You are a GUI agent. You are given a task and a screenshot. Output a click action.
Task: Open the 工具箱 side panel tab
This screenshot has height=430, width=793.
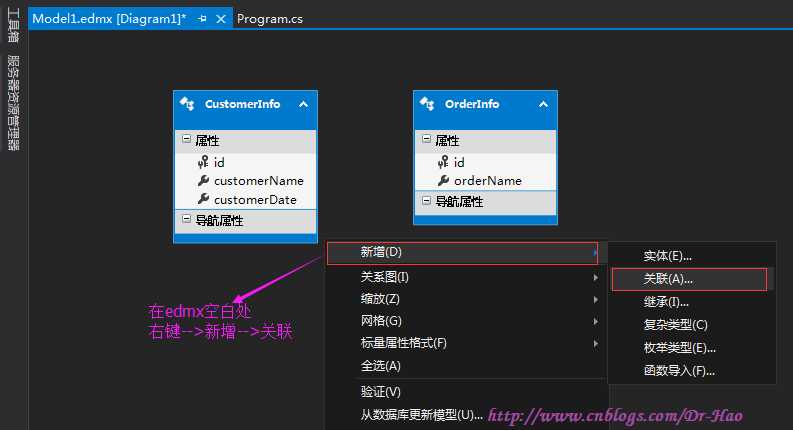(14, 26)
